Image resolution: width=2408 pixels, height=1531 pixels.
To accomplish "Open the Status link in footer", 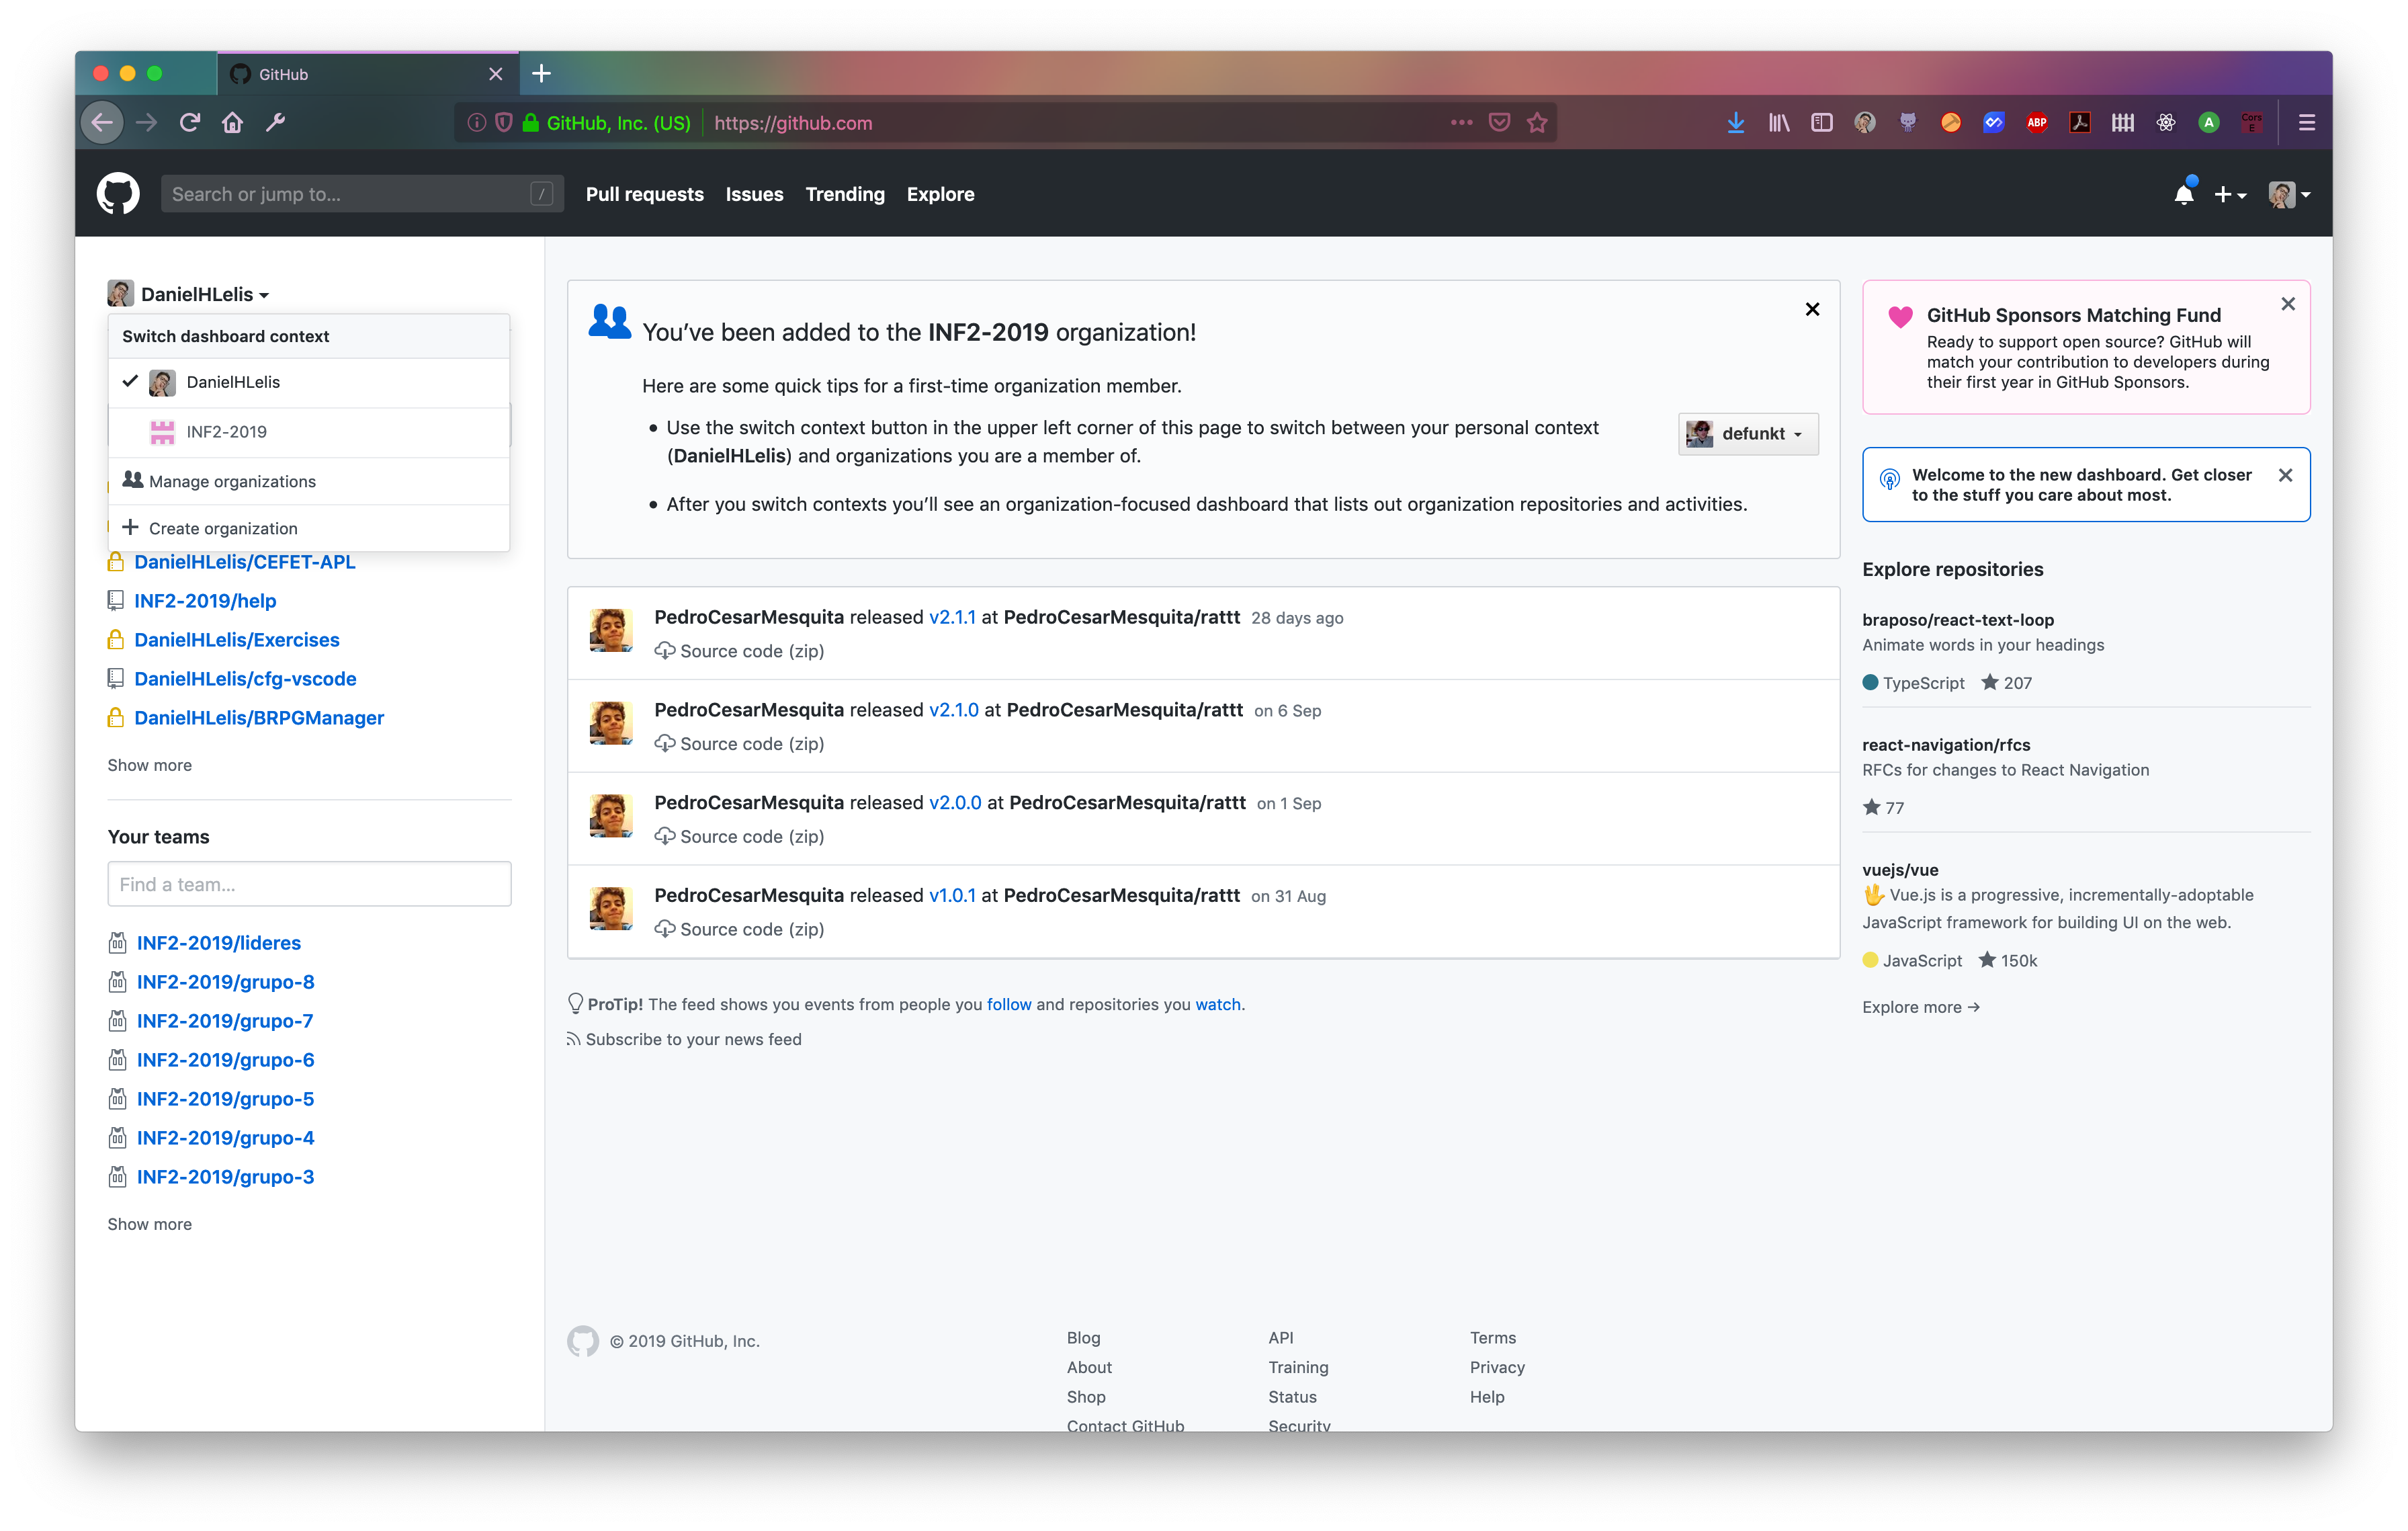I will 1292,1397.
